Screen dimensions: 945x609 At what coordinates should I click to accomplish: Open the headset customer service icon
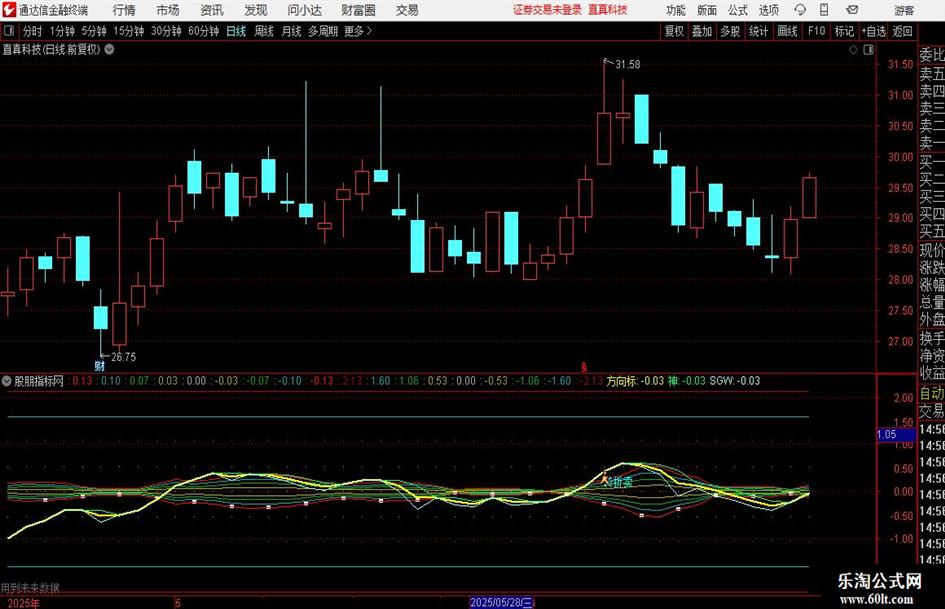[800, 10]
